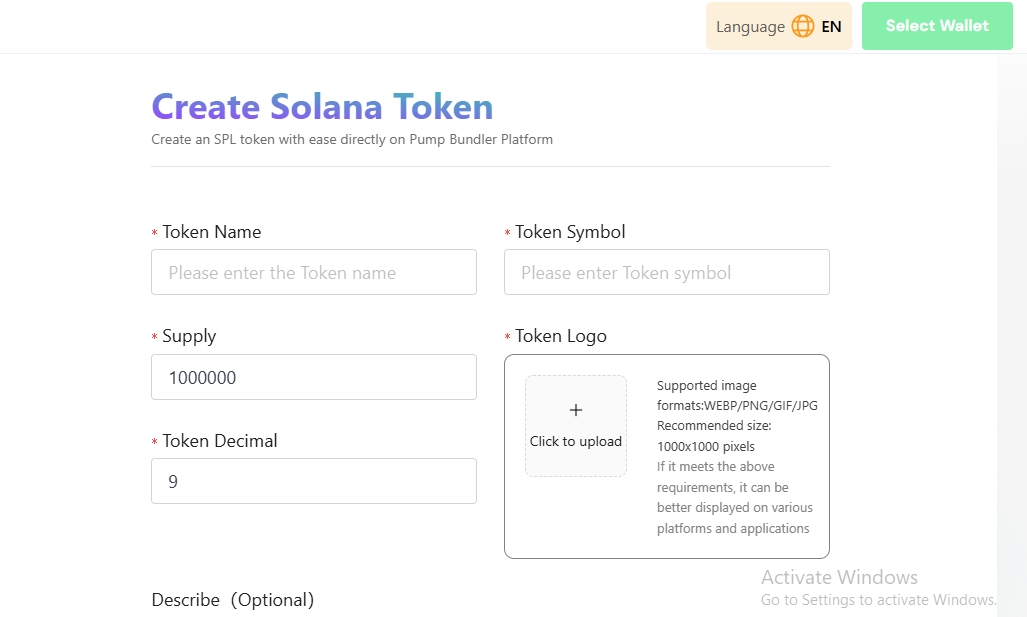The height and width of the screenshot is (617, 1027).
Task: Click the Token Name label
Action: (x=211, y=232)
